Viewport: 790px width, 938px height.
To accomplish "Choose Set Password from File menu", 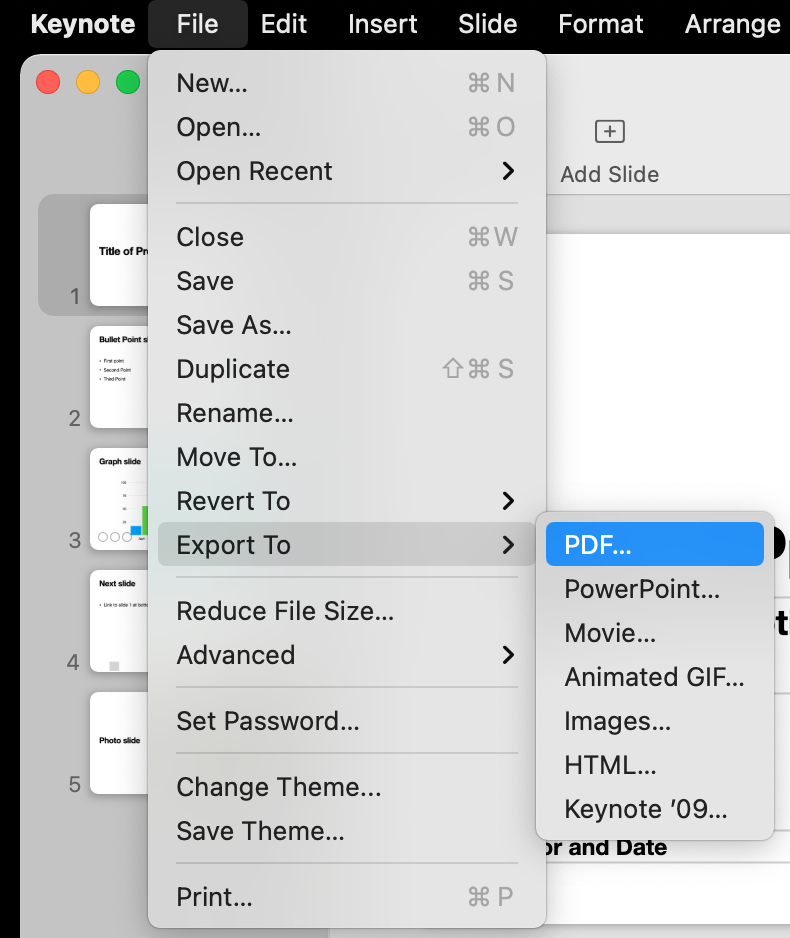I will point(268,721).
